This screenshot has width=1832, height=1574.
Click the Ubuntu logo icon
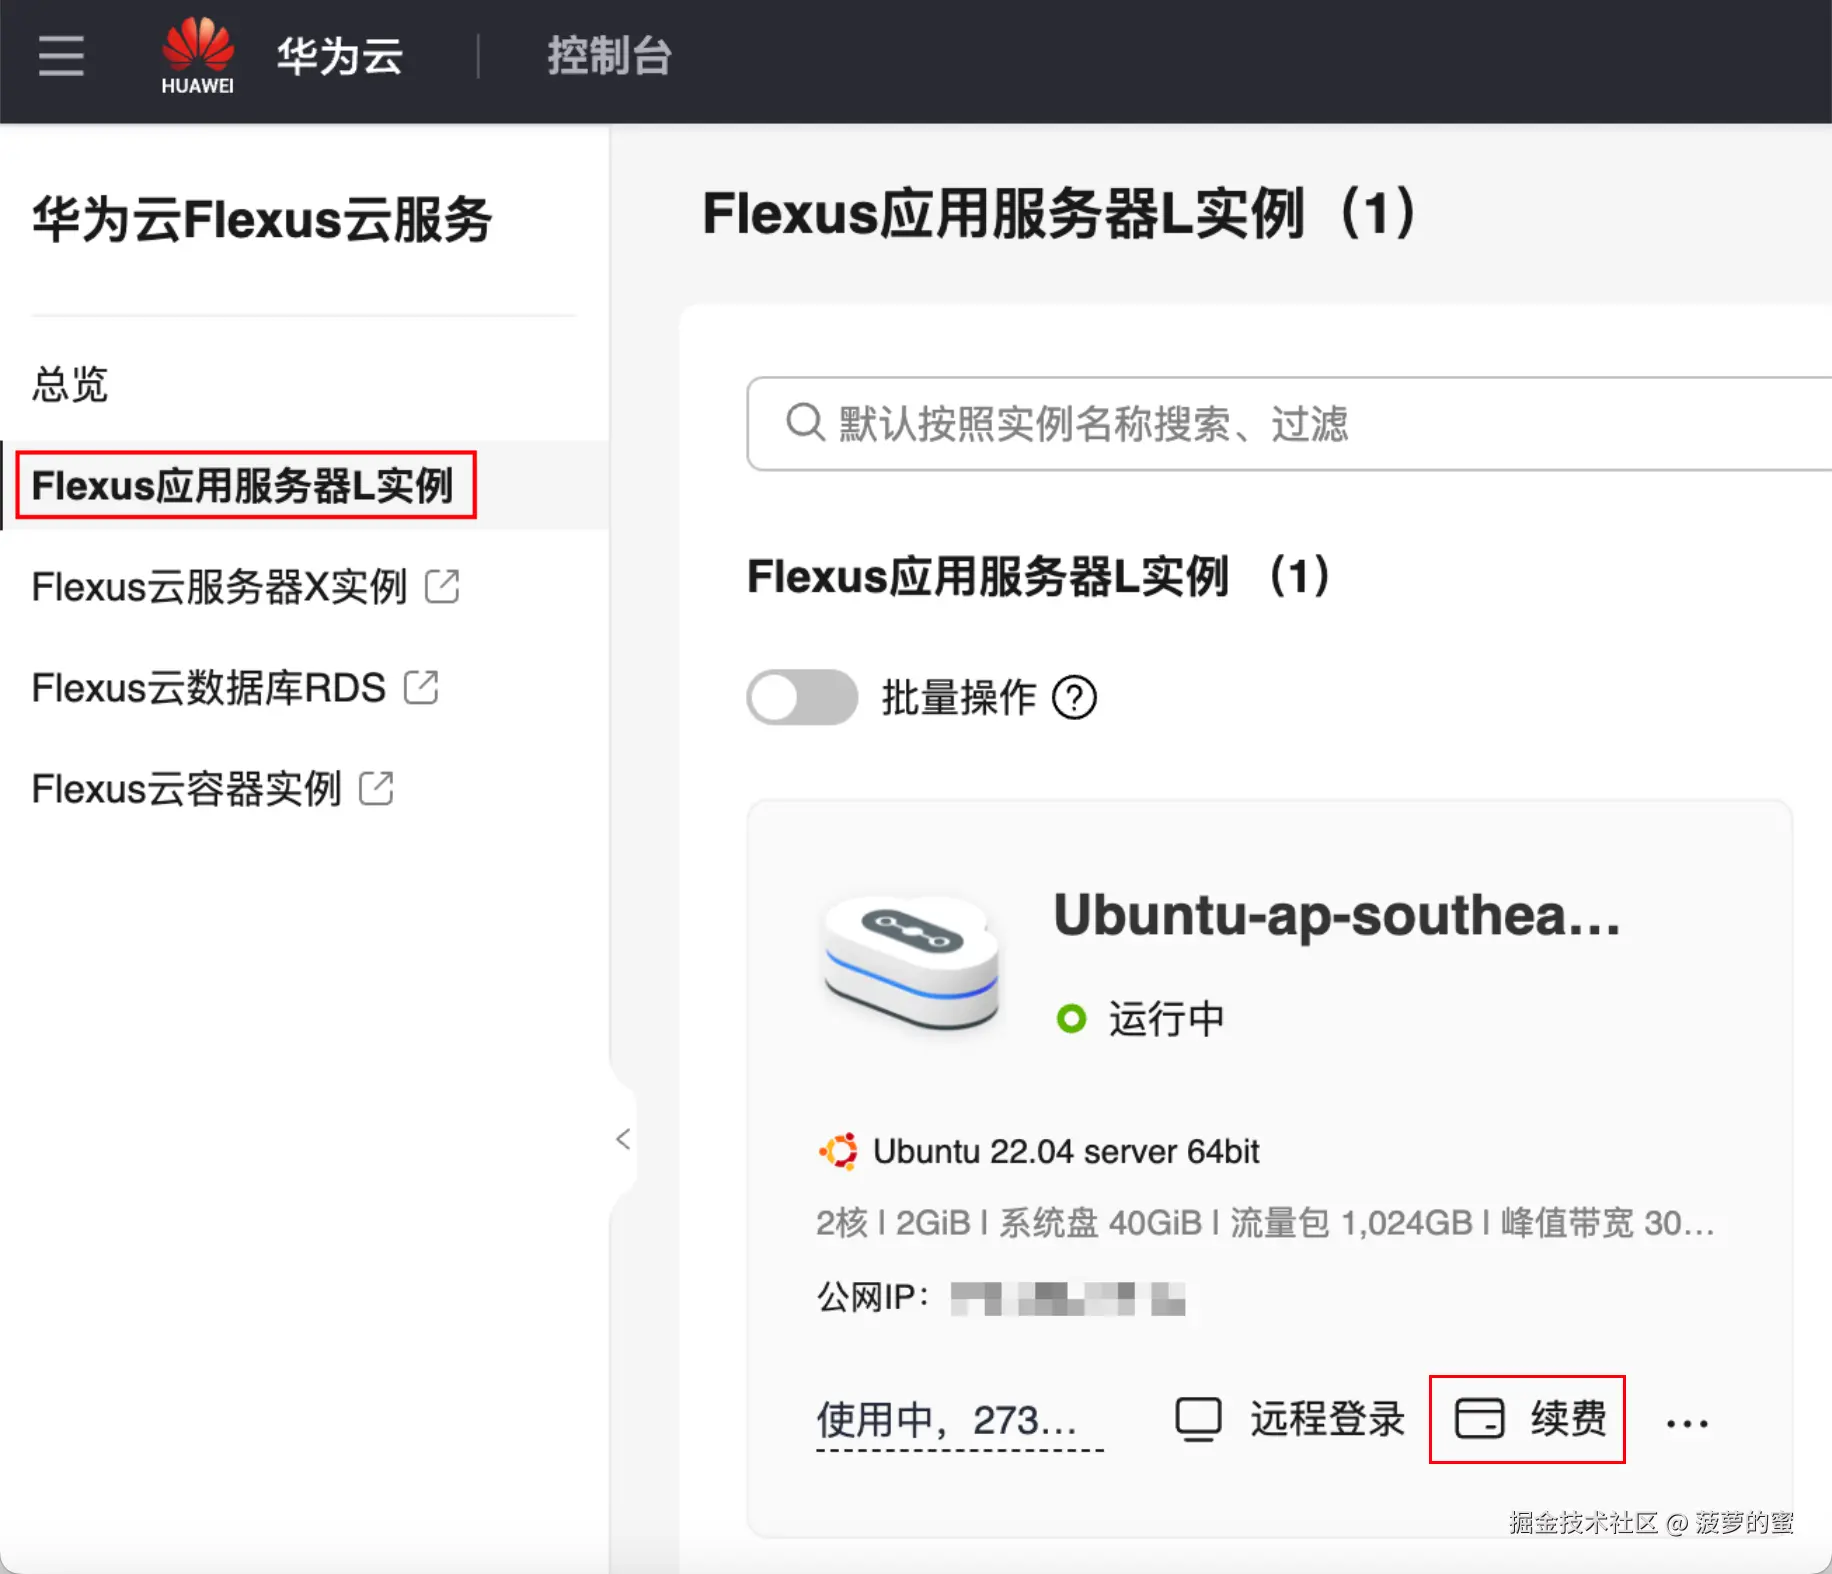(839, 1151)
